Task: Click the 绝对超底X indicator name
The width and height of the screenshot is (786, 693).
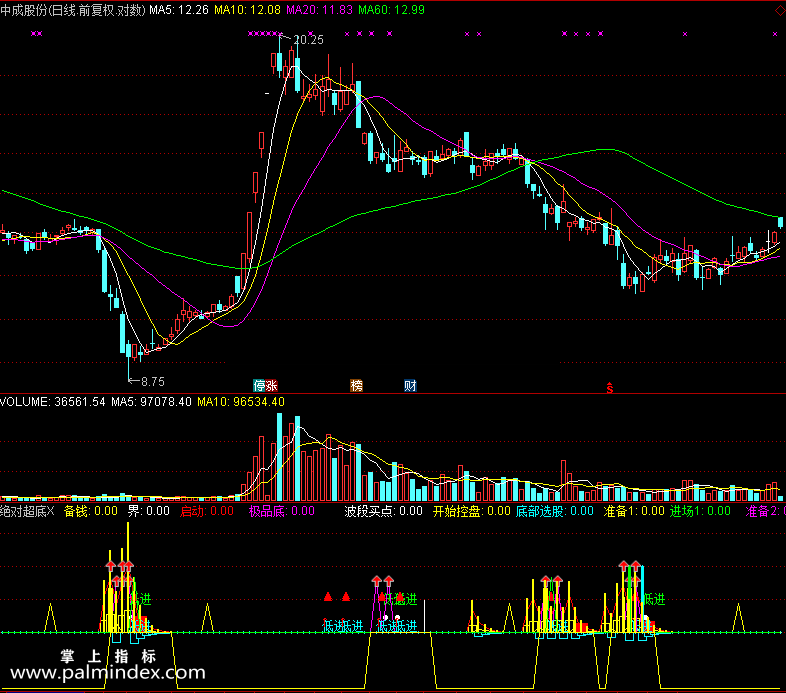Action: pyautogui.click(x=27, y=511)
